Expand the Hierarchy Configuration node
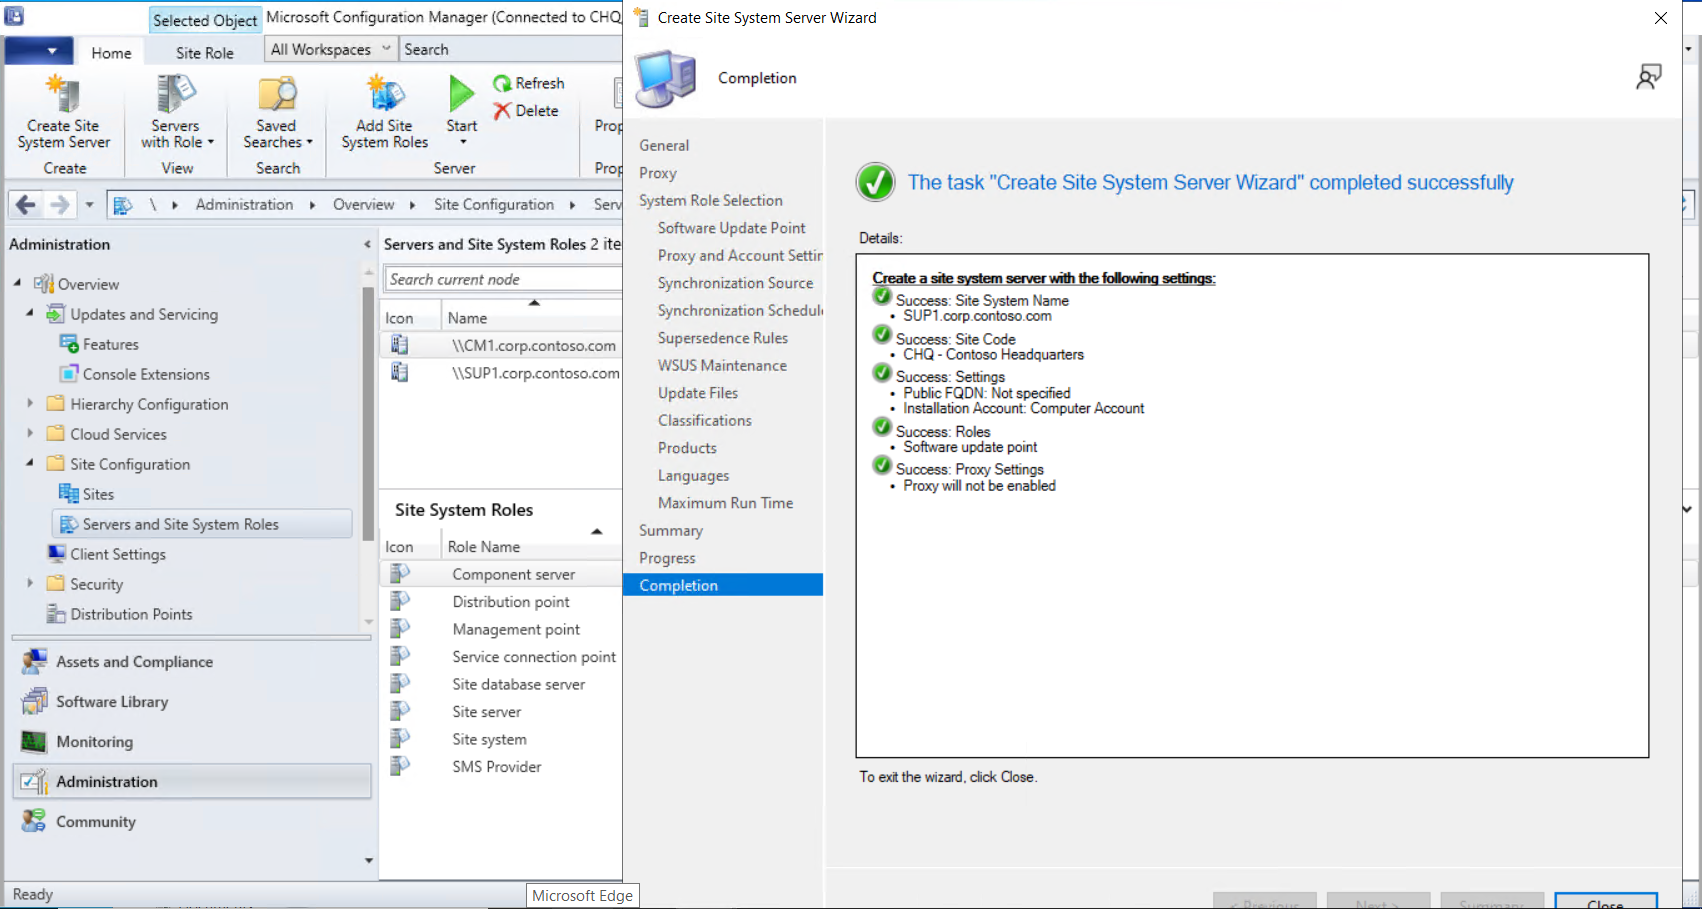 (30, 403)
